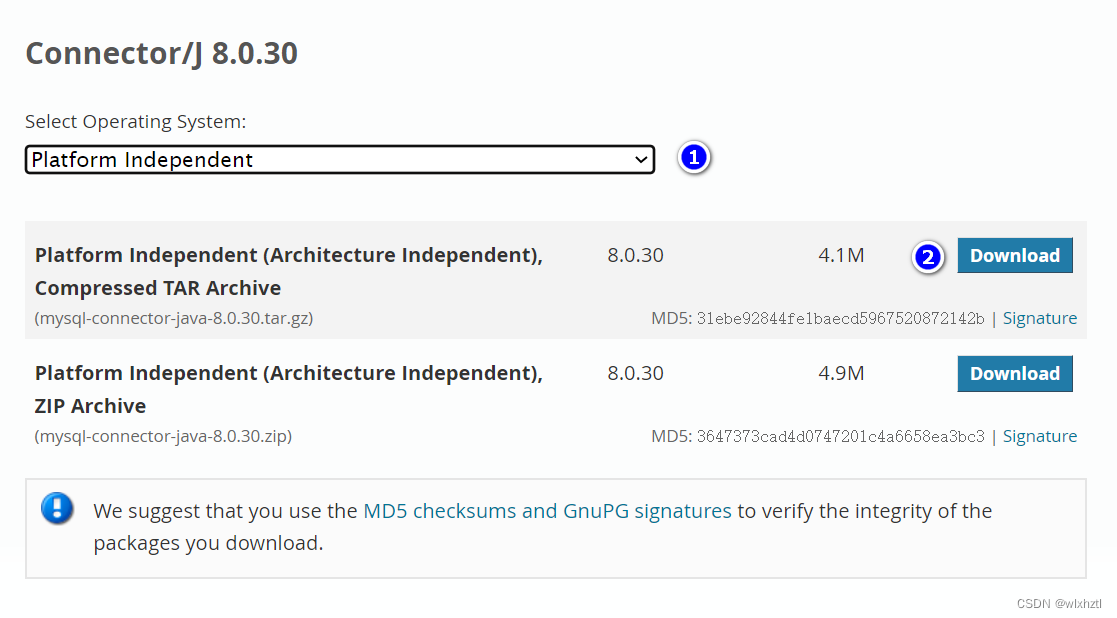
Task: Click the blue exclamation info icon
Action: tap(57, 508)
